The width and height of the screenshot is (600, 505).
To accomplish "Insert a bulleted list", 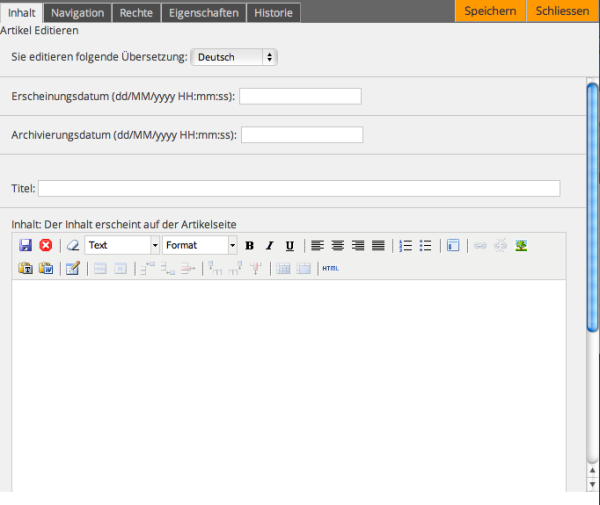I will click(425, 245).
